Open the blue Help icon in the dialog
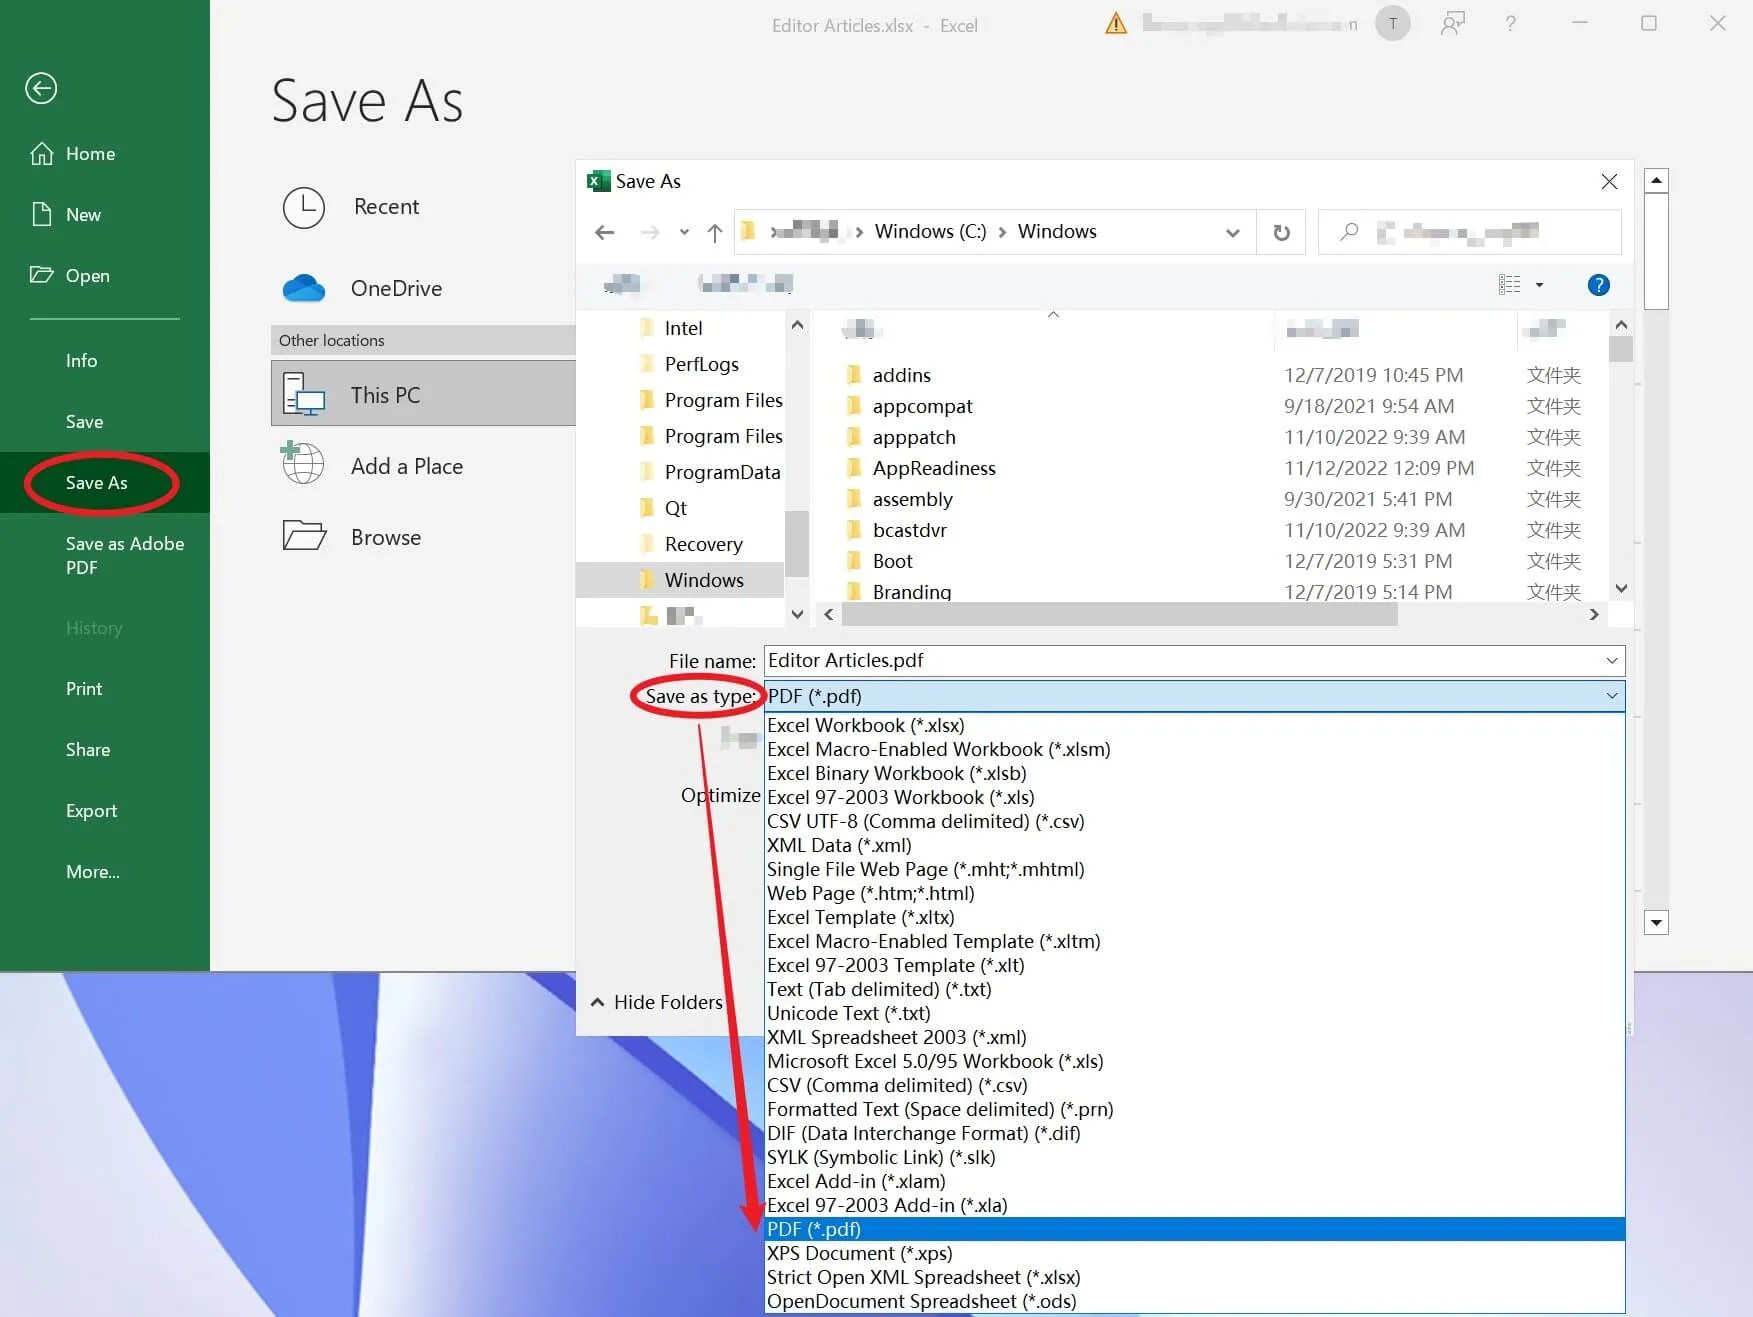1753x1317 pixels. coord(1598,285)
